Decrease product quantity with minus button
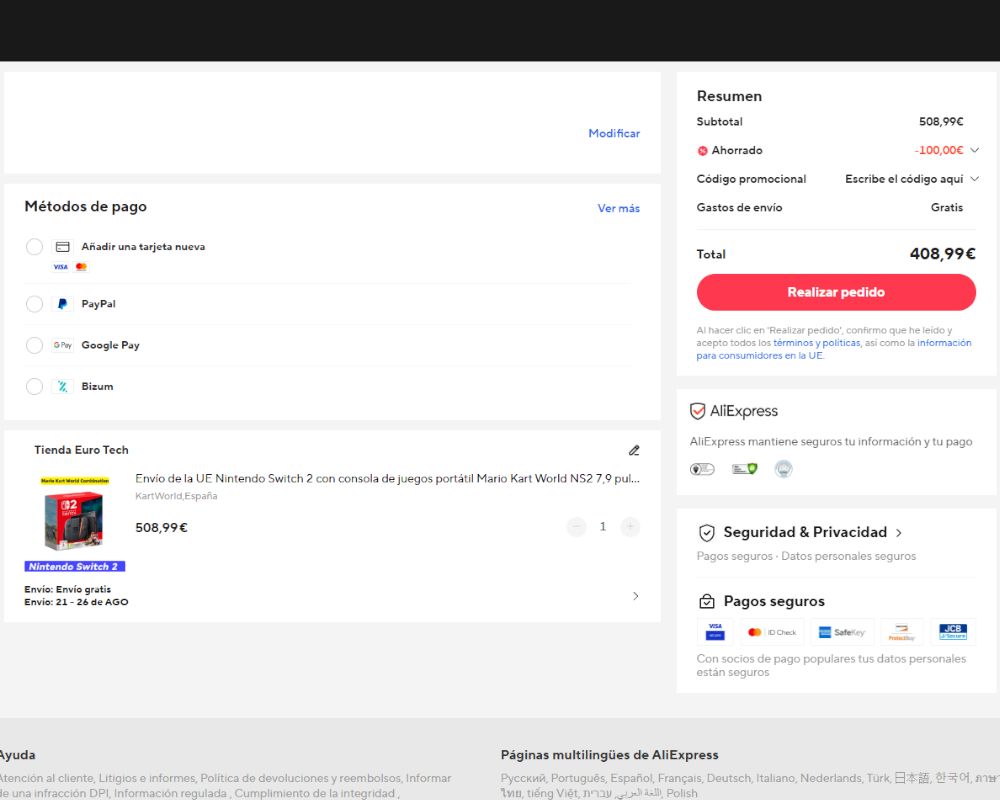 pos(576,526)
